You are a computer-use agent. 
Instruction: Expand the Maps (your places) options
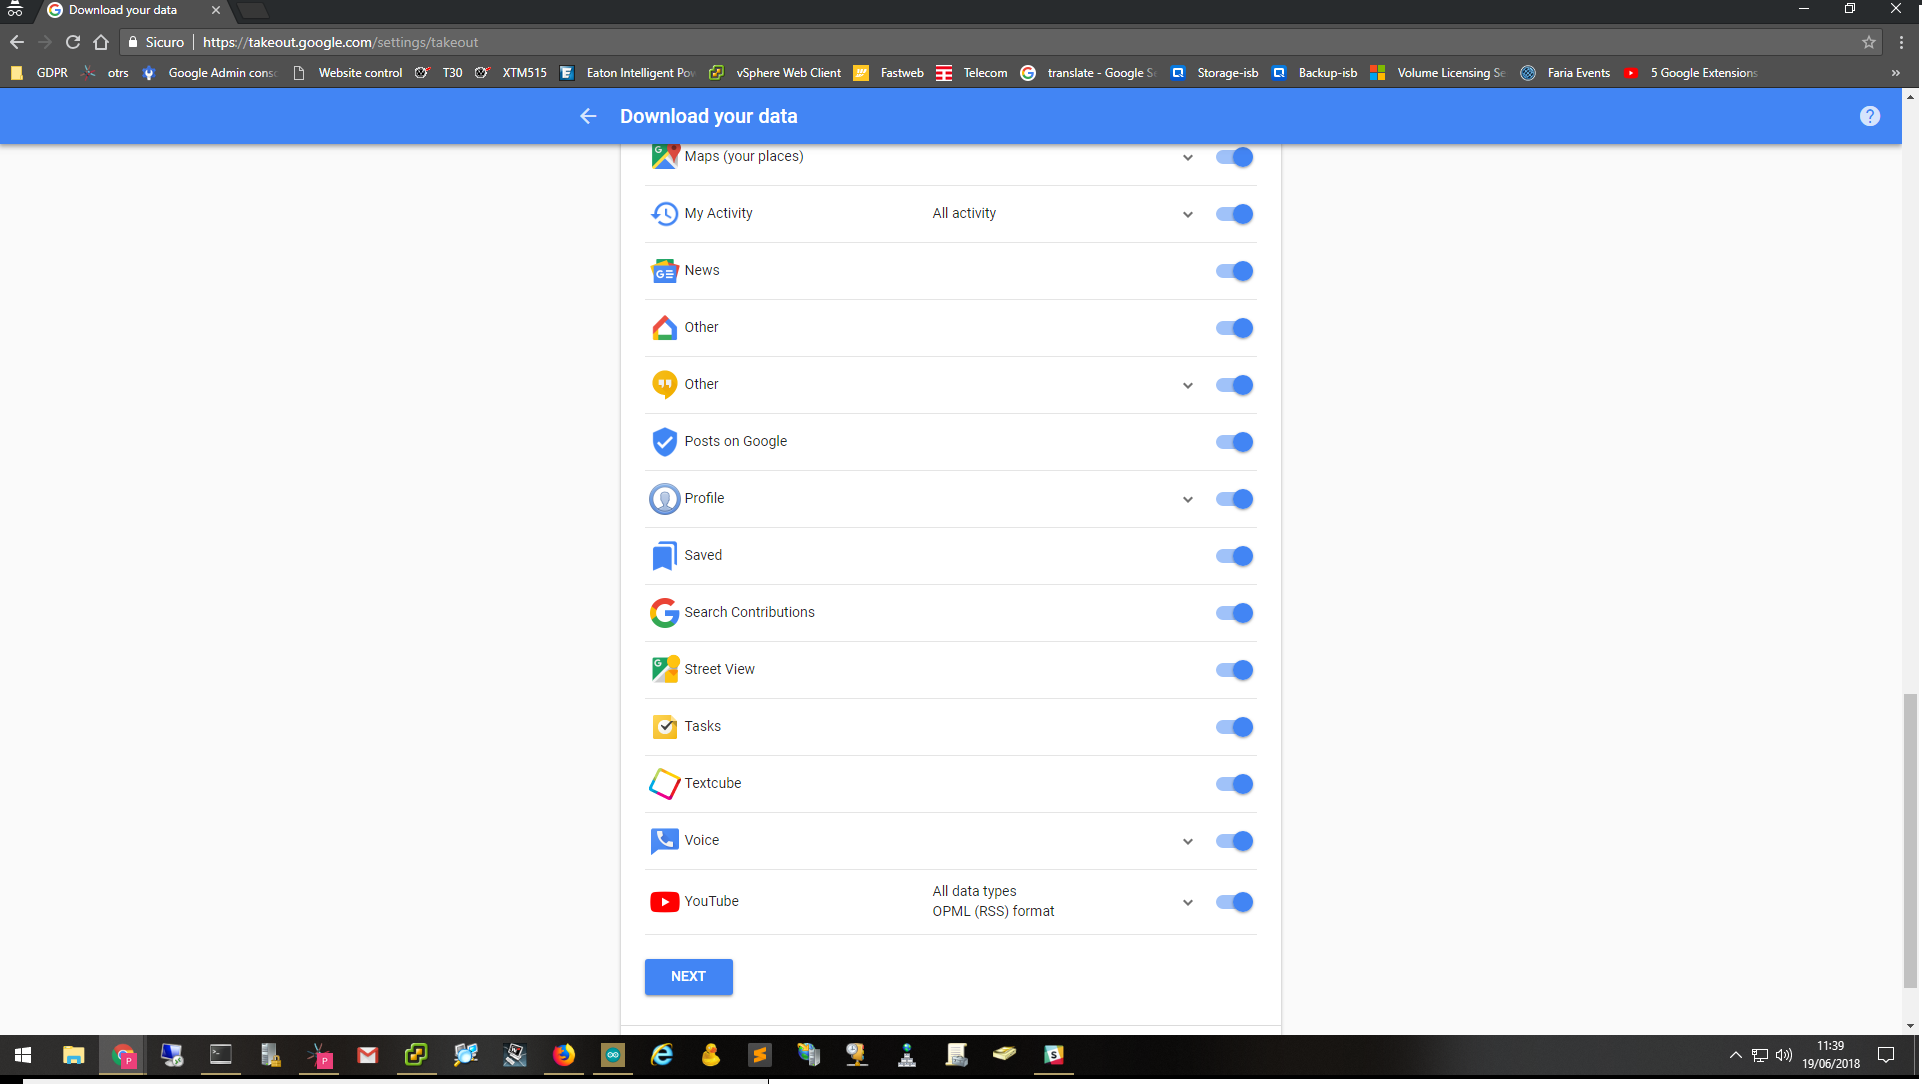tap(1187, 157)
